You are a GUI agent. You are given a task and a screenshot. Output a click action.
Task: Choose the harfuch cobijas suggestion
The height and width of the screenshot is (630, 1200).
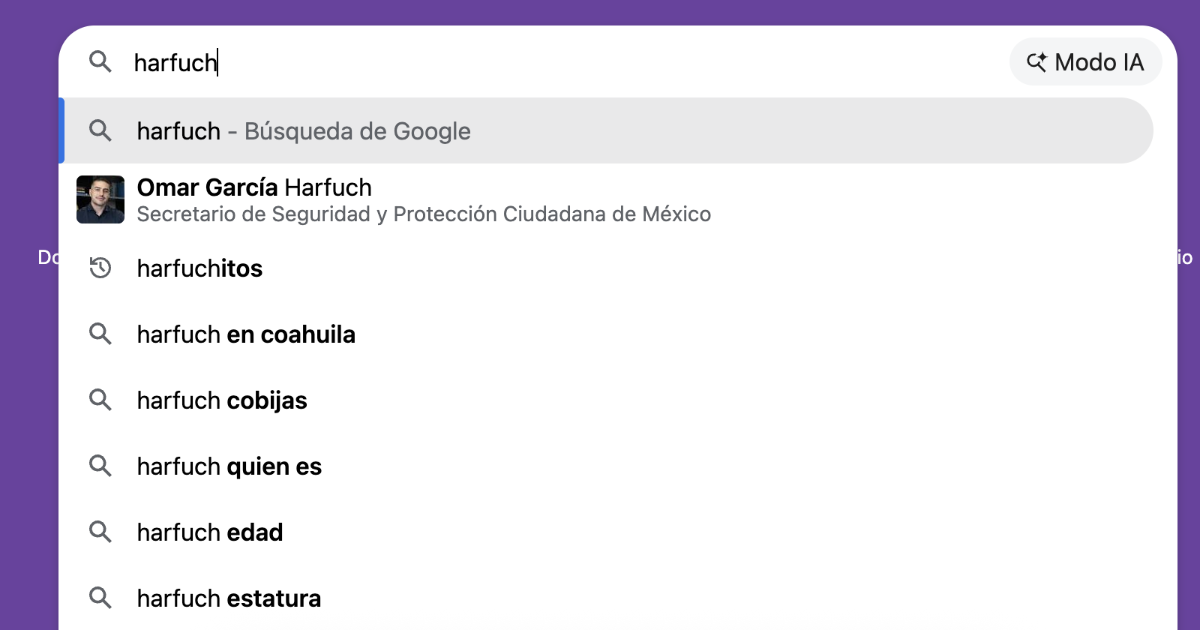(x=220, y=400)
